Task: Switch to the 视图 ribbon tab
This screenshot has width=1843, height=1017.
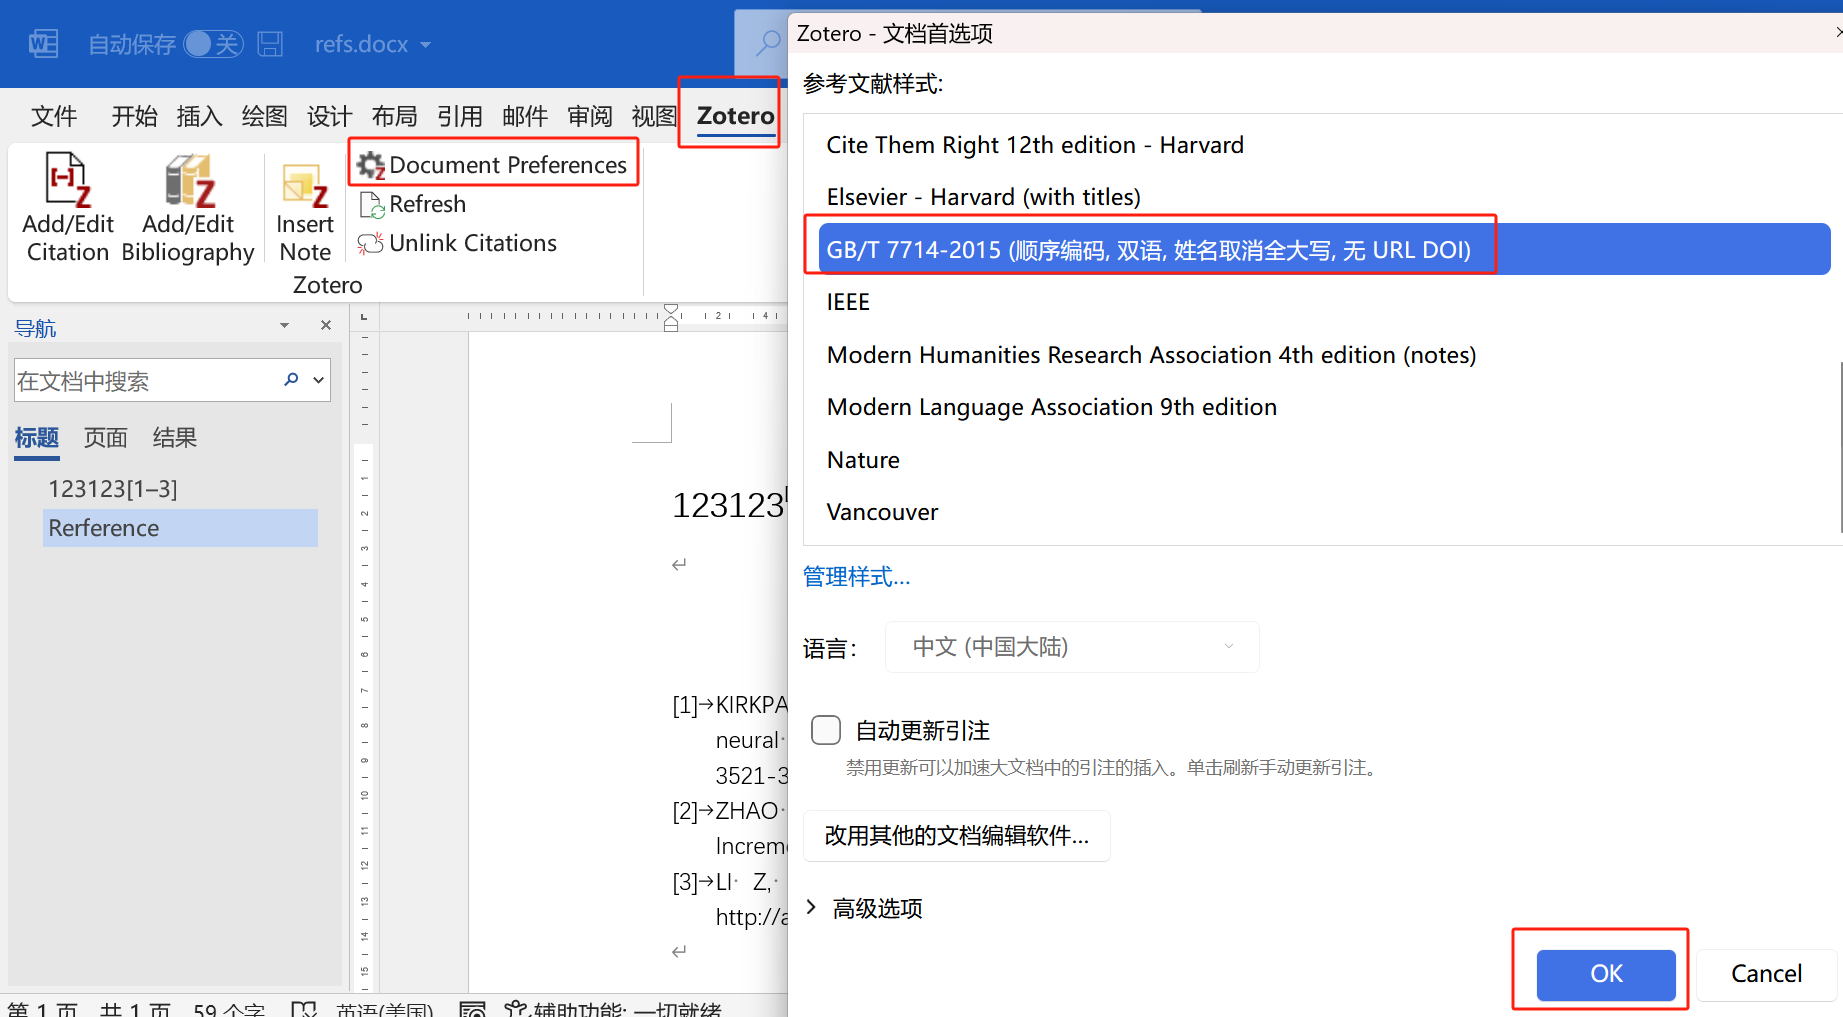Action: (x=654, y=116)
